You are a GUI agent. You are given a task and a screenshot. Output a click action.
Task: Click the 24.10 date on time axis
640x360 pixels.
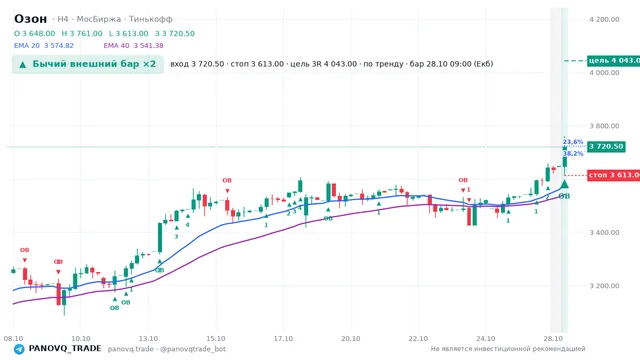pyautogui.click(x=486, y=339)
